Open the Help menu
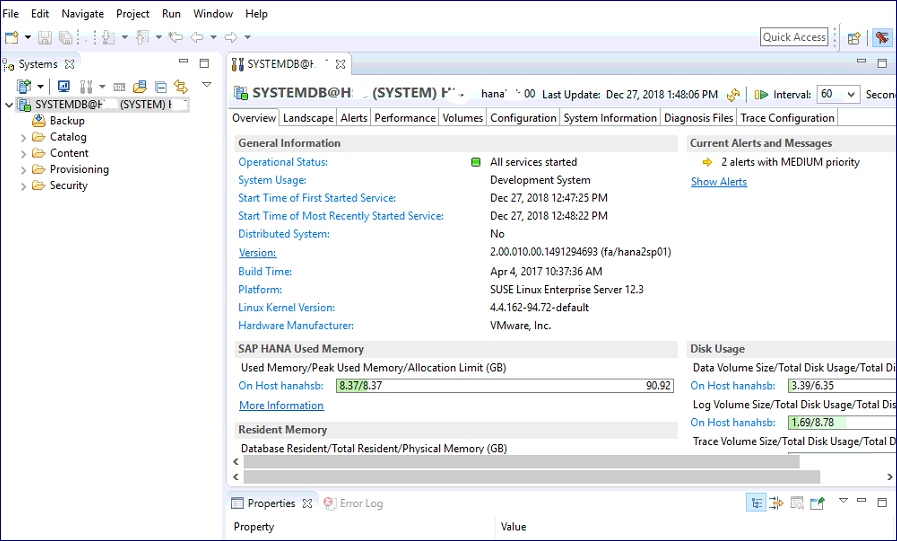This screenshot has height=541, width=897. [x=256, y=14]
